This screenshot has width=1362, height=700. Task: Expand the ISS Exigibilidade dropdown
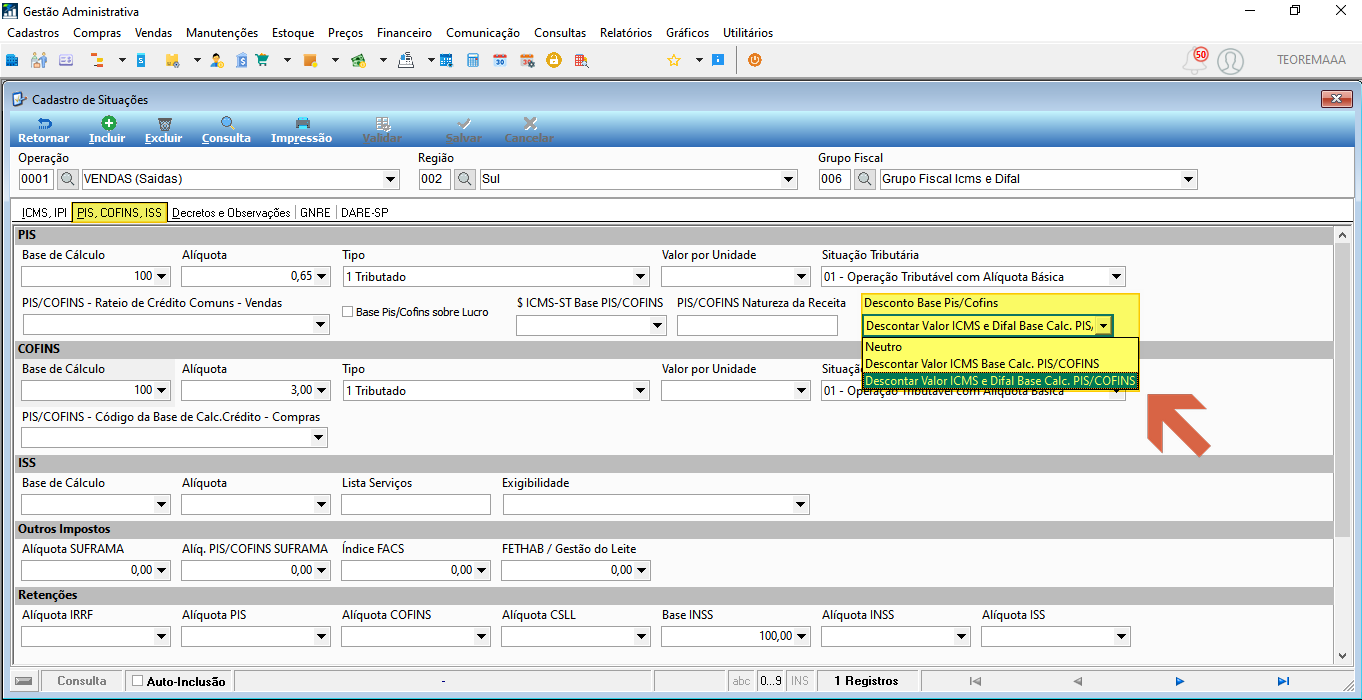coord(800,505)
